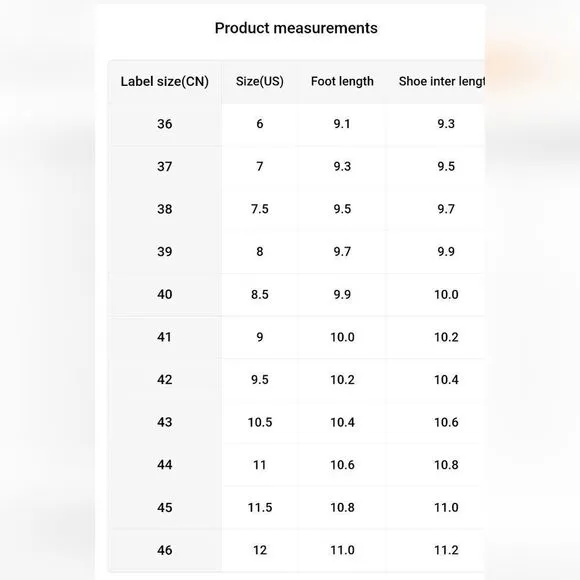Screen dimensions: 580x580
Task: Select label size 40 cell
Action: 165,294
